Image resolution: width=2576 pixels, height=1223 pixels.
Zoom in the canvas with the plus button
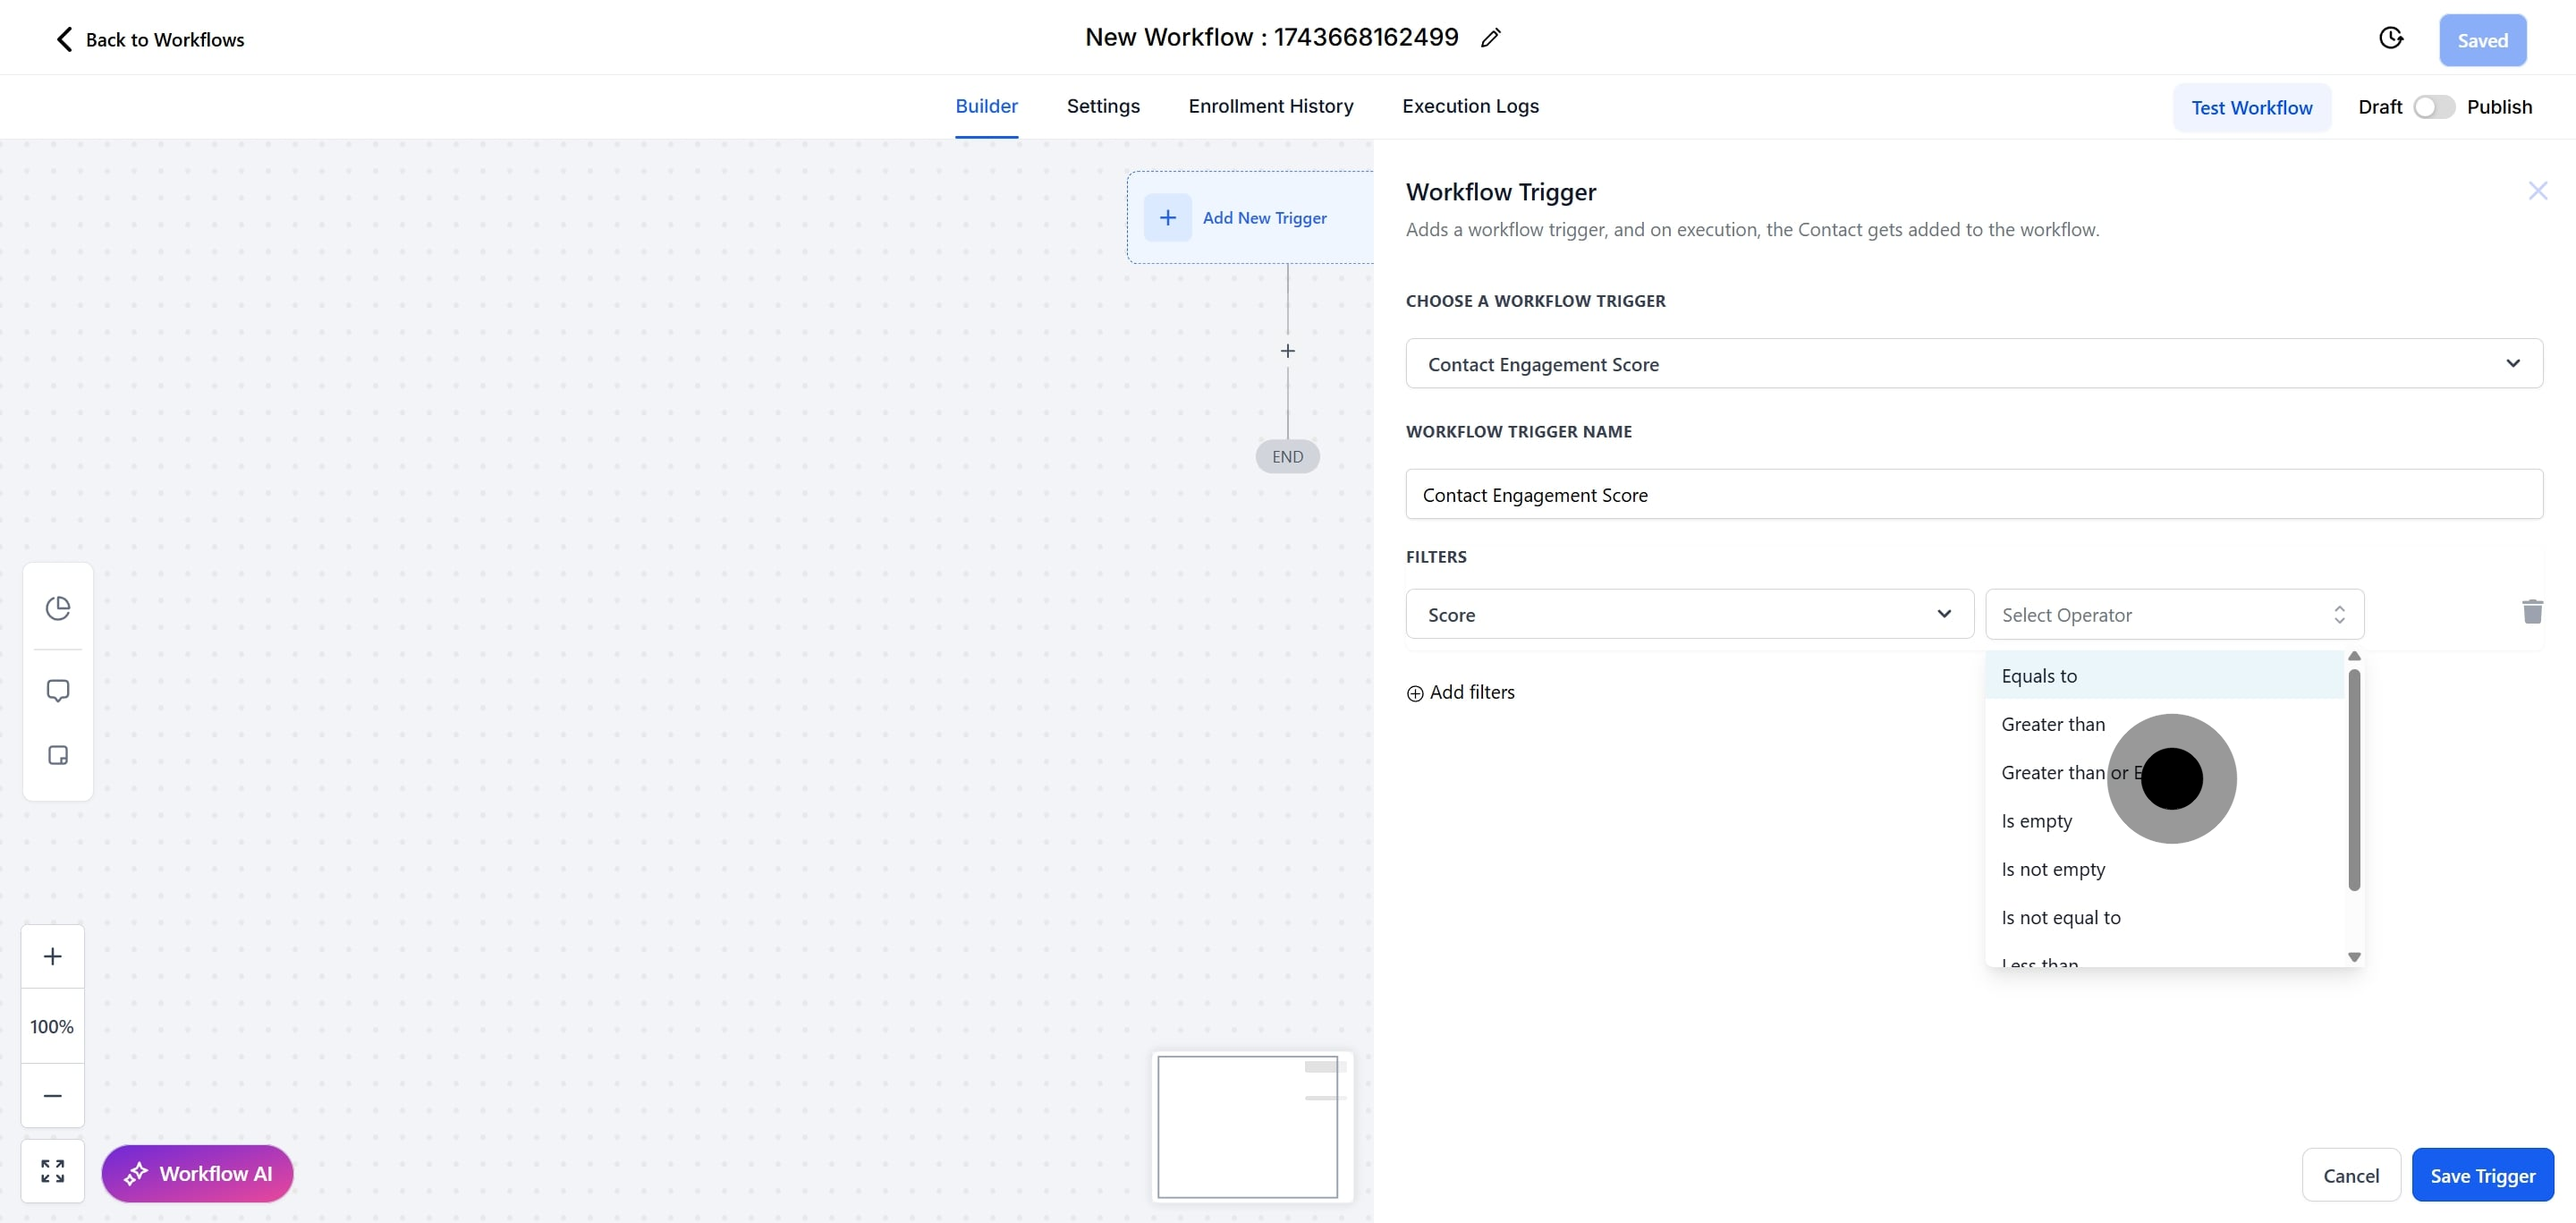click(x=53, y=956)
